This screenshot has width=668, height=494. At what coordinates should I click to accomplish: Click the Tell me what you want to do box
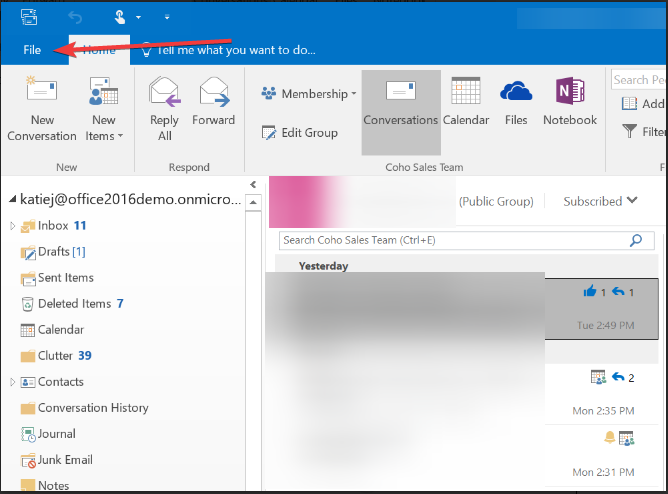coord(230,50)
